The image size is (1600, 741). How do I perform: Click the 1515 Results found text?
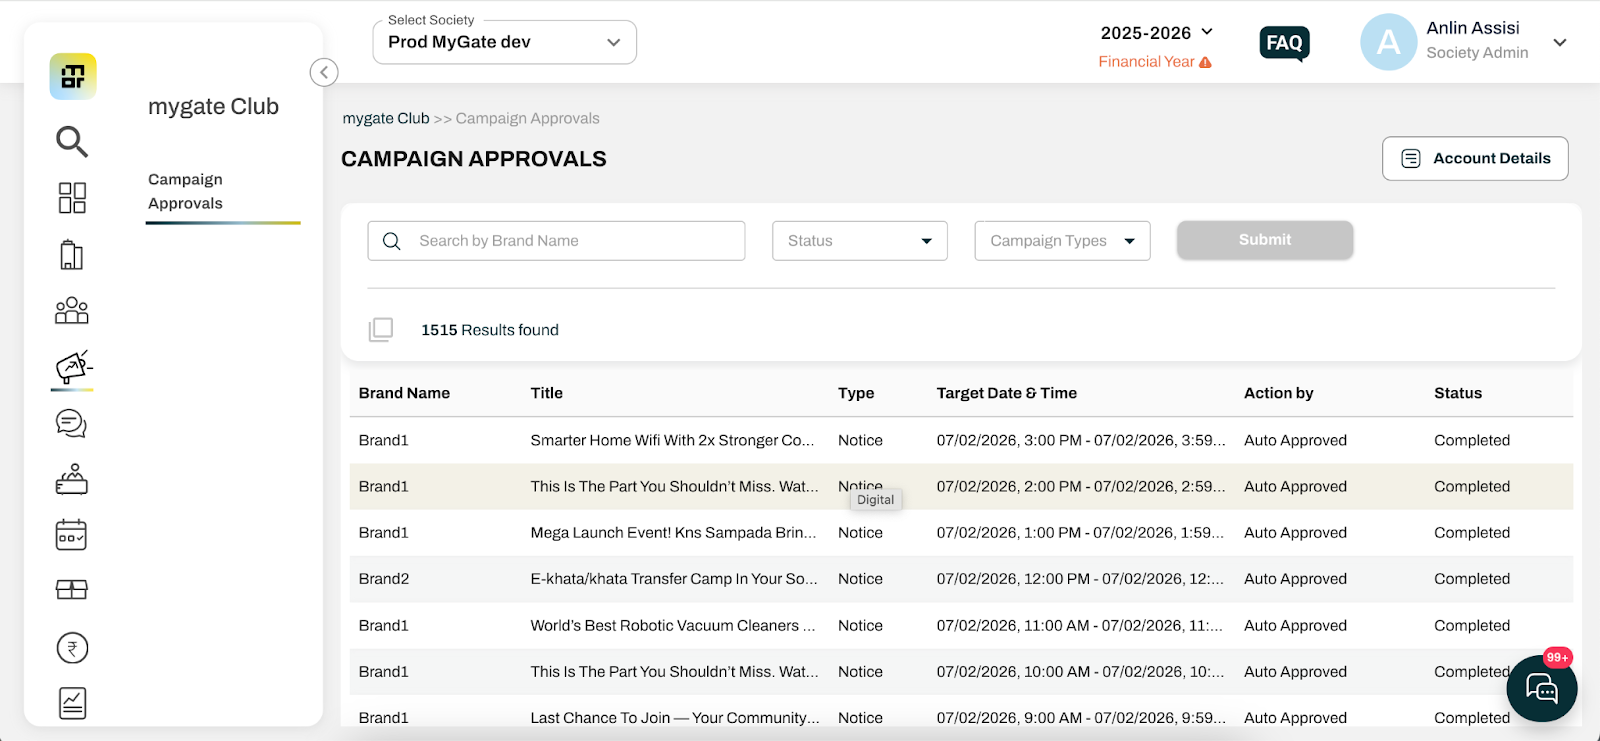490,330
